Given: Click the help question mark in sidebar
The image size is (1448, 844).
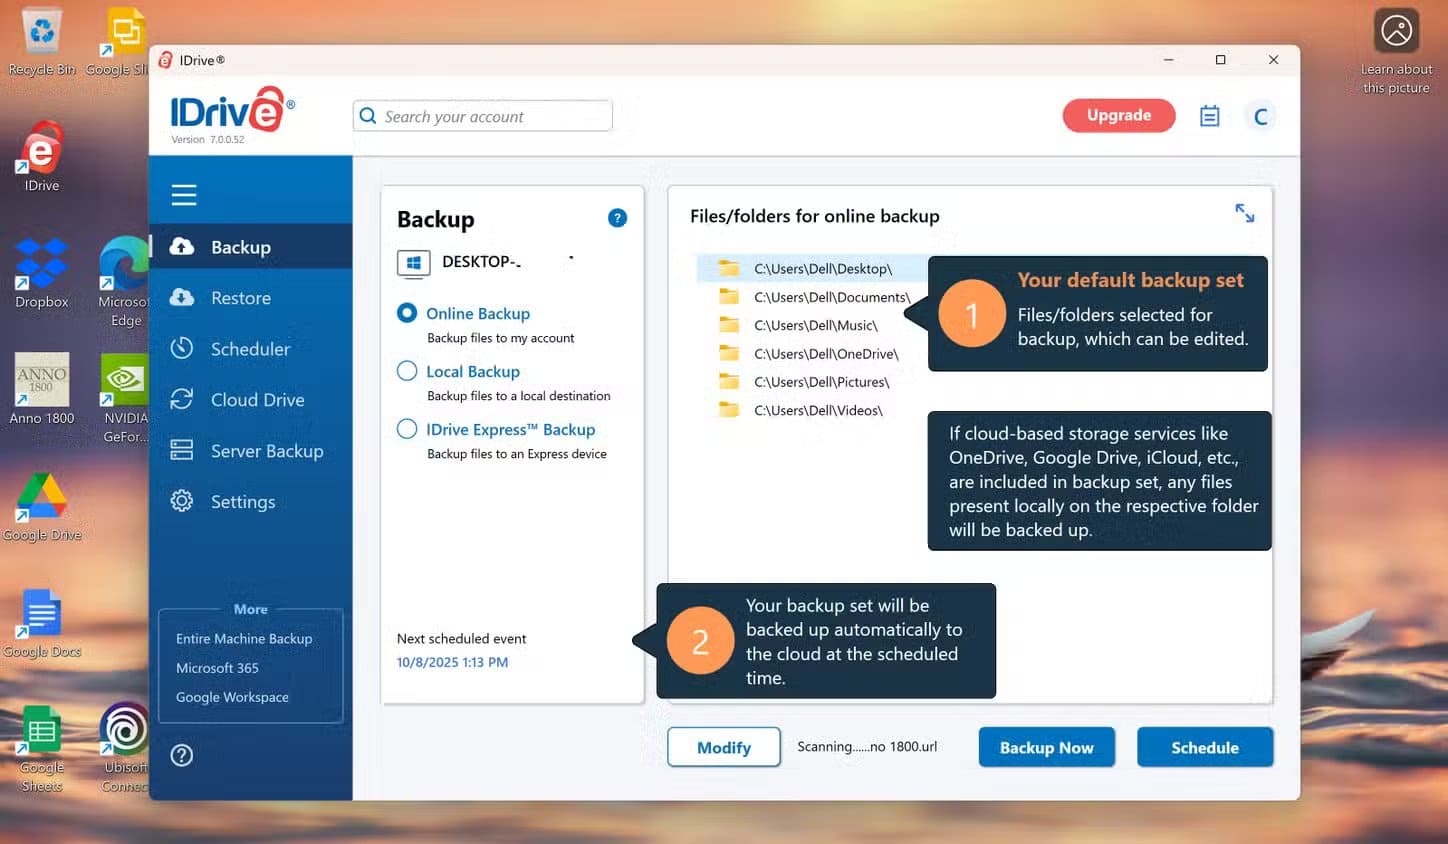Looking at the screenshot, I should click(182, 755).
